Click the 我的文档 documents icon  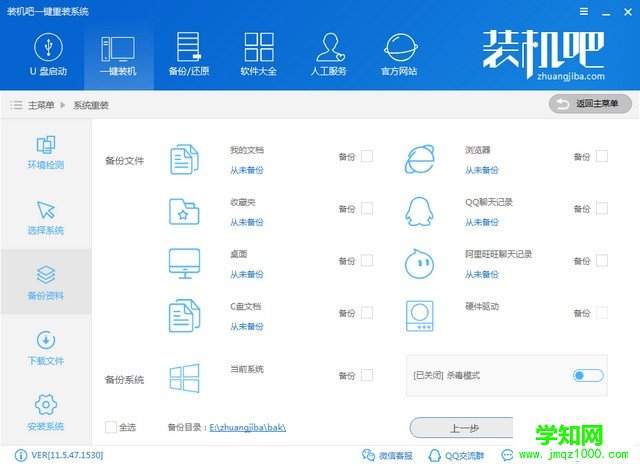click(x=184, y=160)
